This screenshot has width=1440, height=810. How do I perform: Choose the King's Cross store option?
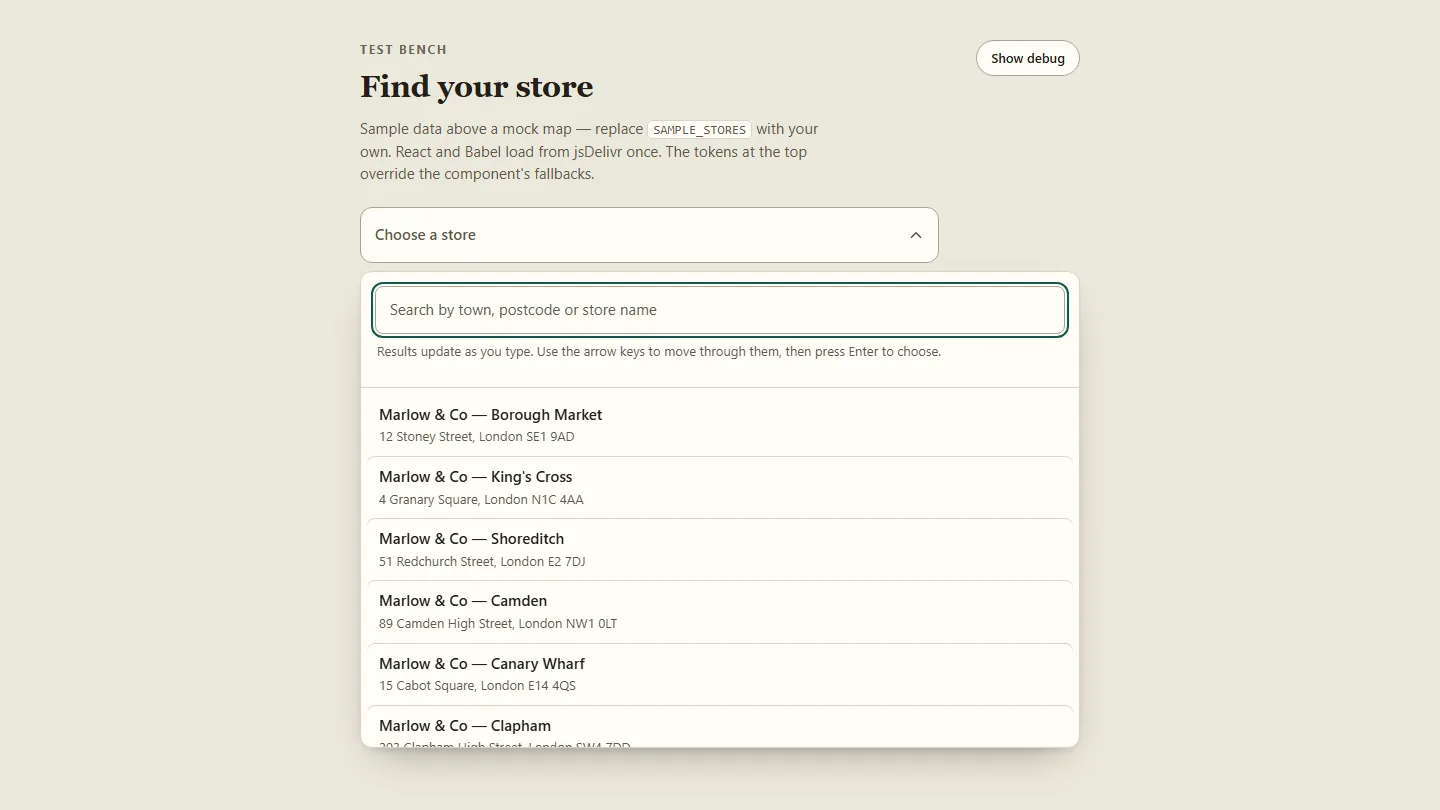(720, 487)
